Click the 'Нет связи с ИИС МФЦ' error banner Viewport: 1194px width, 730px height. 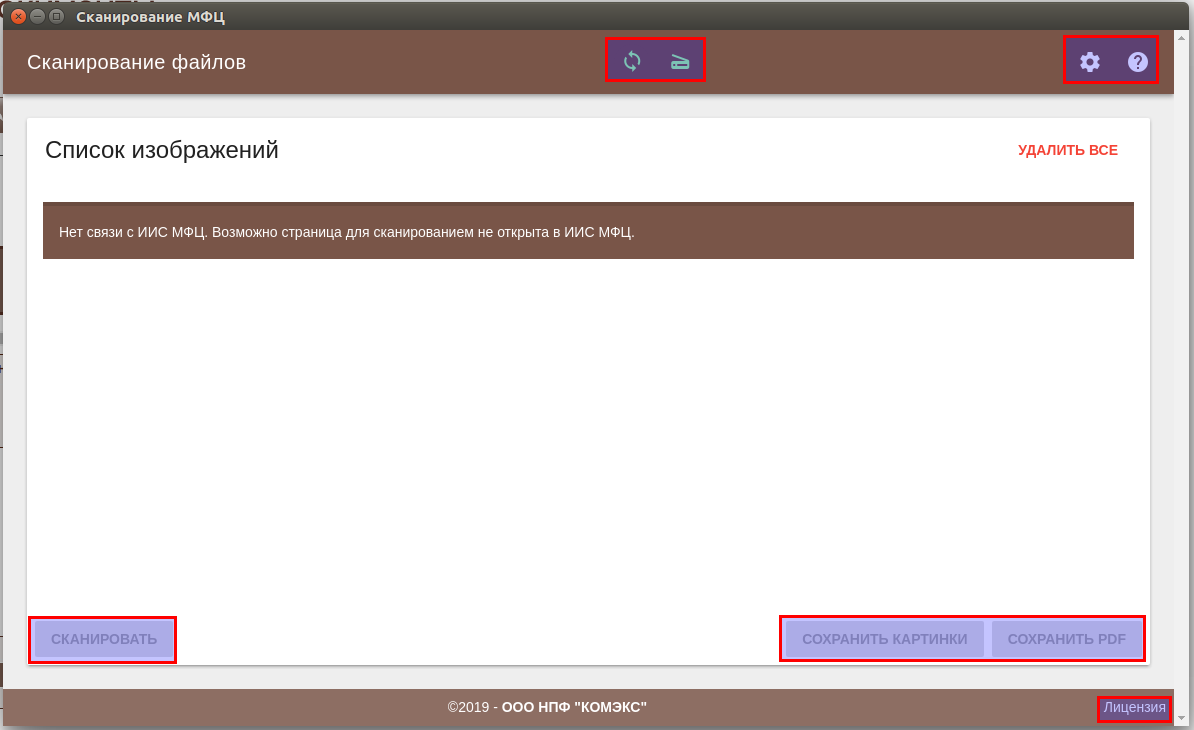588,231
